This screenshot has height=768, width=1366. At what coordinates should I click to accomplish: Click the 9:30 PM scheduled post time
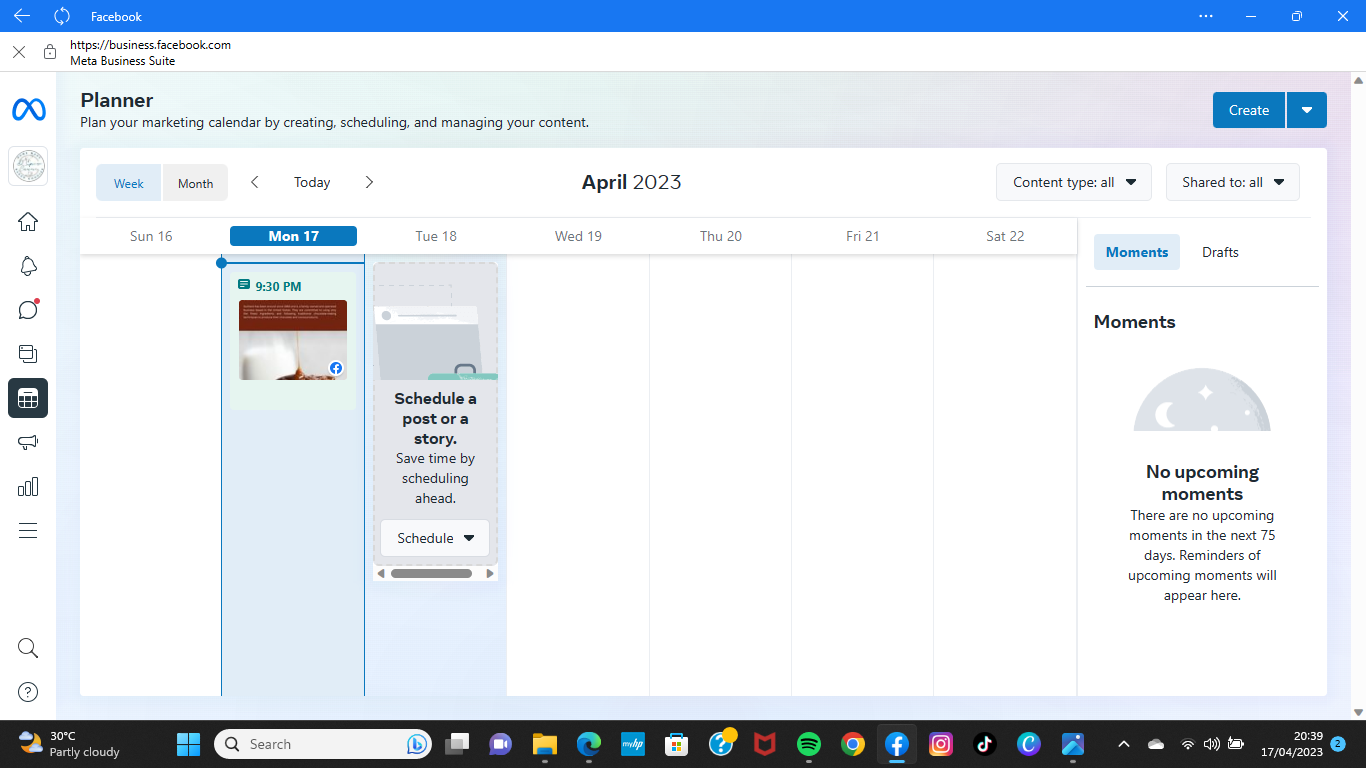coord(278,286)
